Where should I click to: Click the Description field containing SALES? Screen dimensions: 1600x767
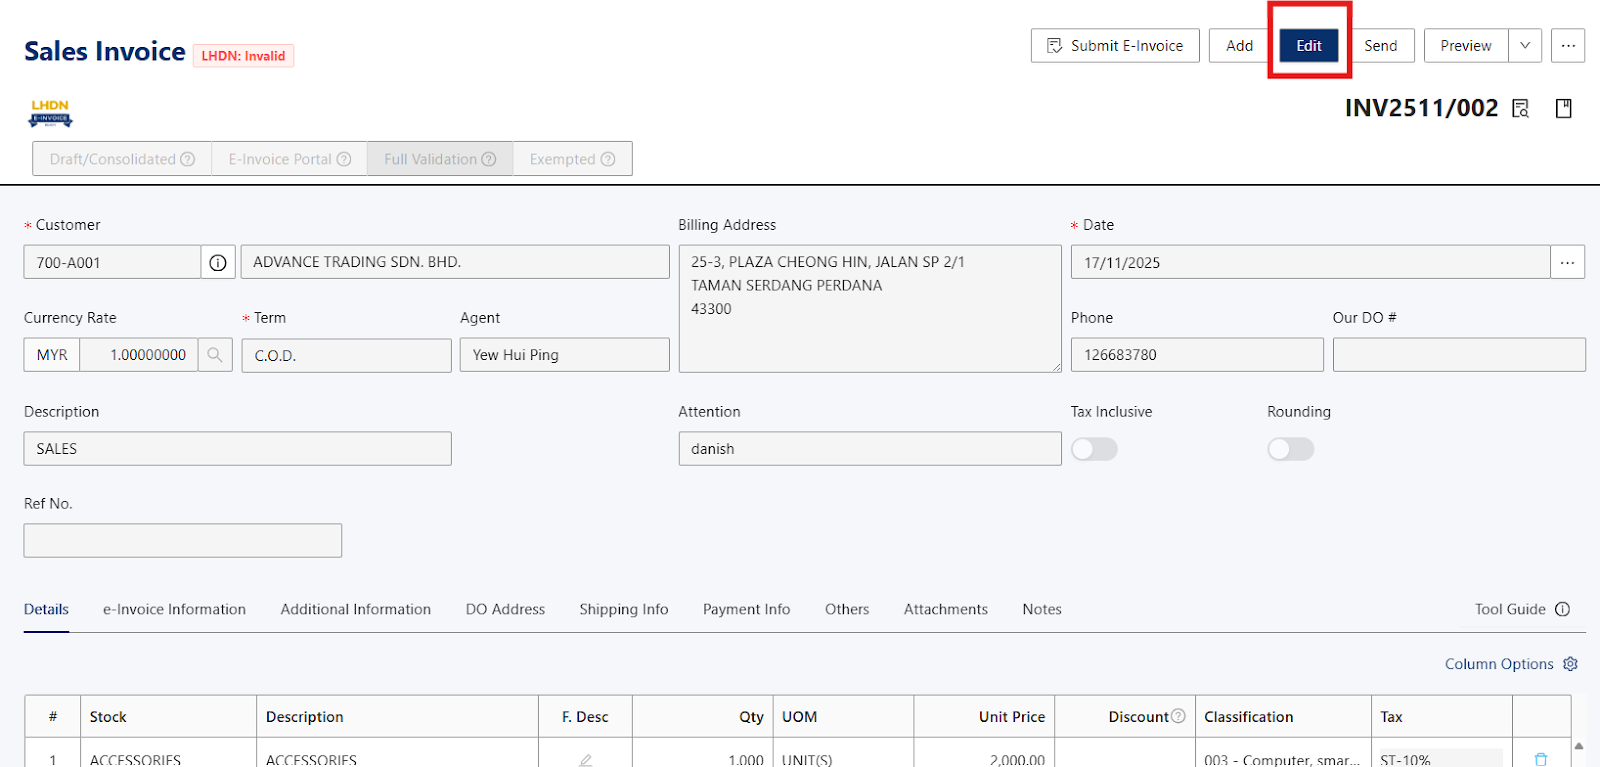pyautogui.click(x=238, y=449)
